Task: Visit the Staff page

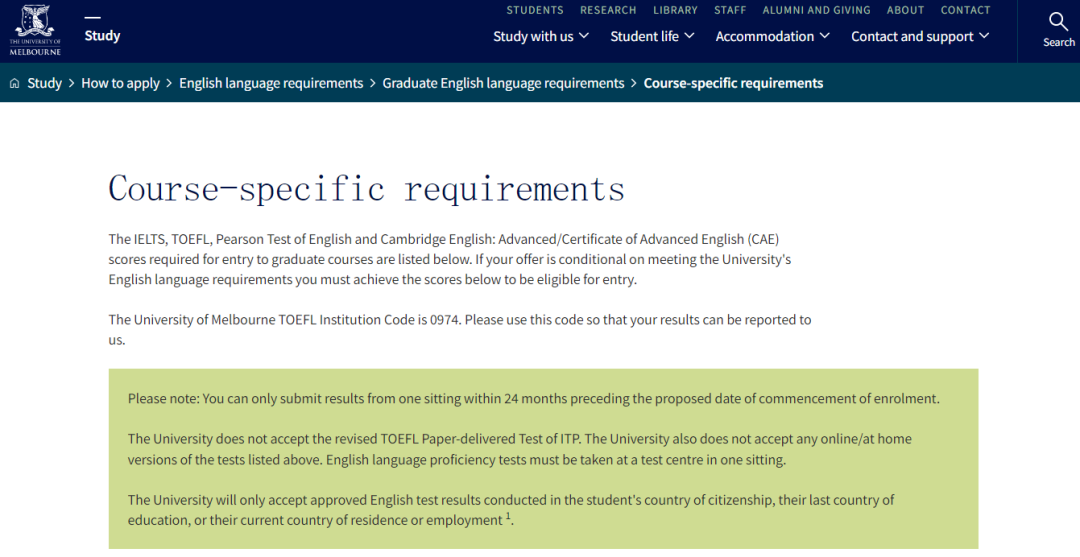Action: (730, 10)
